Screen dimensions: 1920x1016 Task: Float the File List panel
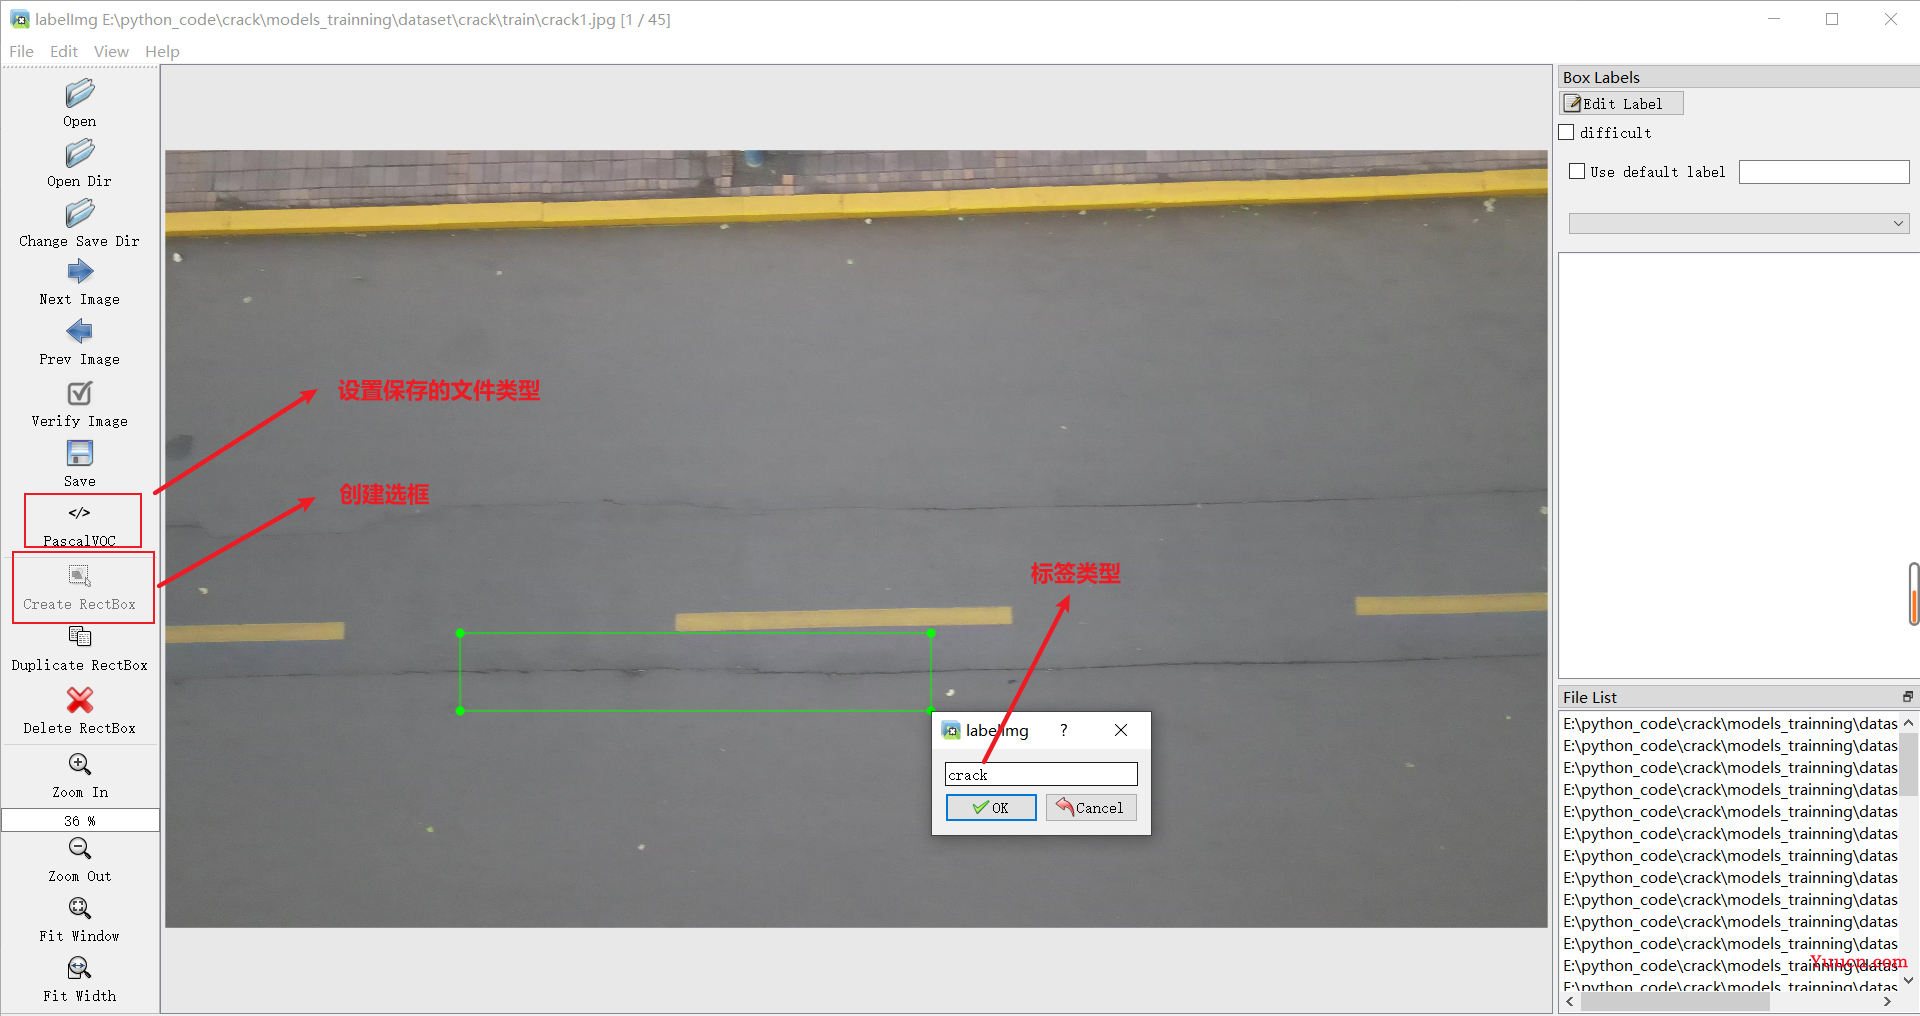(1908, 697)
